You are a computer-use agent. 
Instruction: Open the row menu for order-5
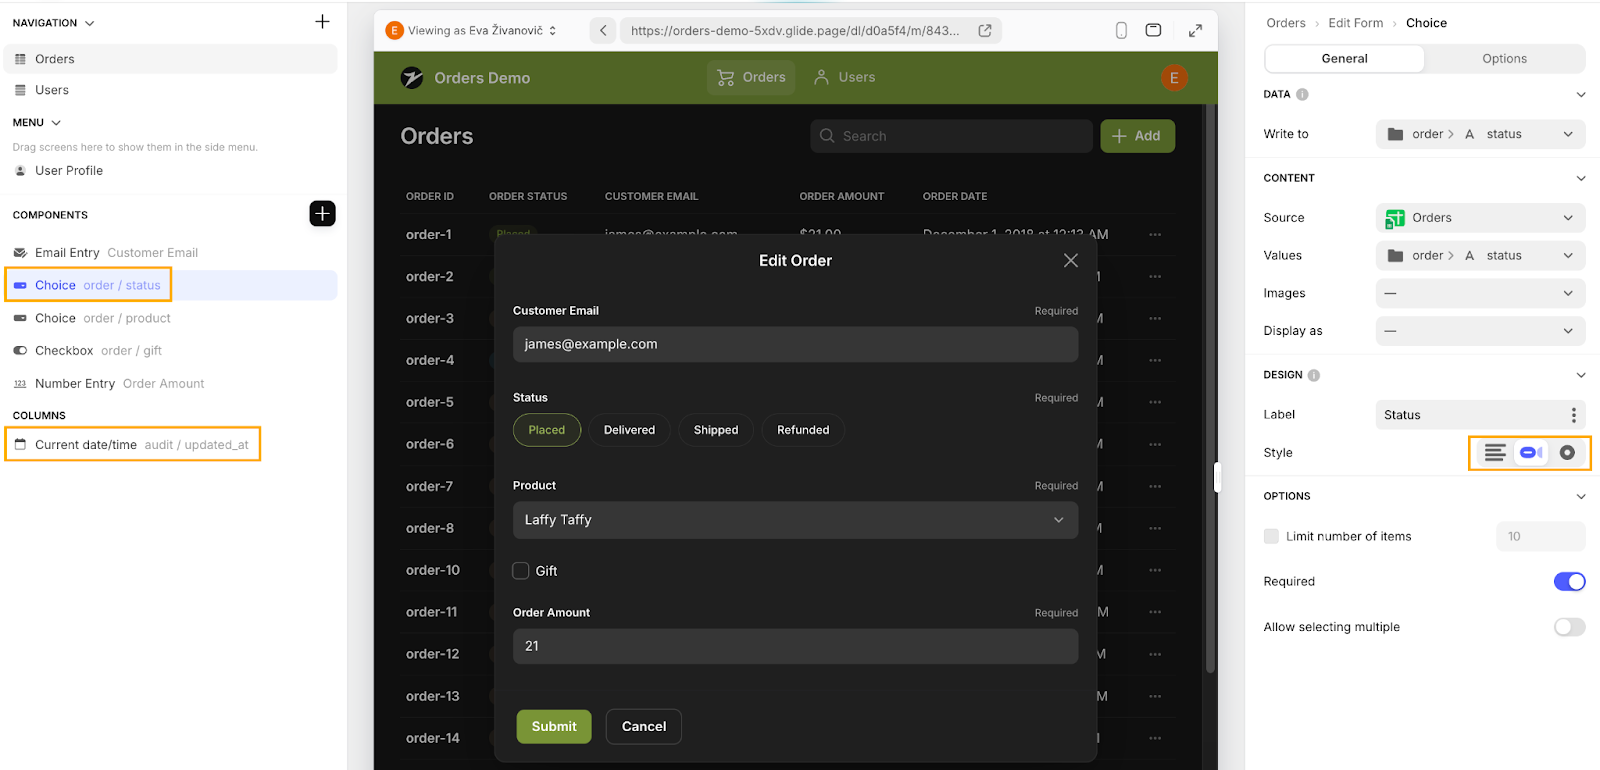1155,402
